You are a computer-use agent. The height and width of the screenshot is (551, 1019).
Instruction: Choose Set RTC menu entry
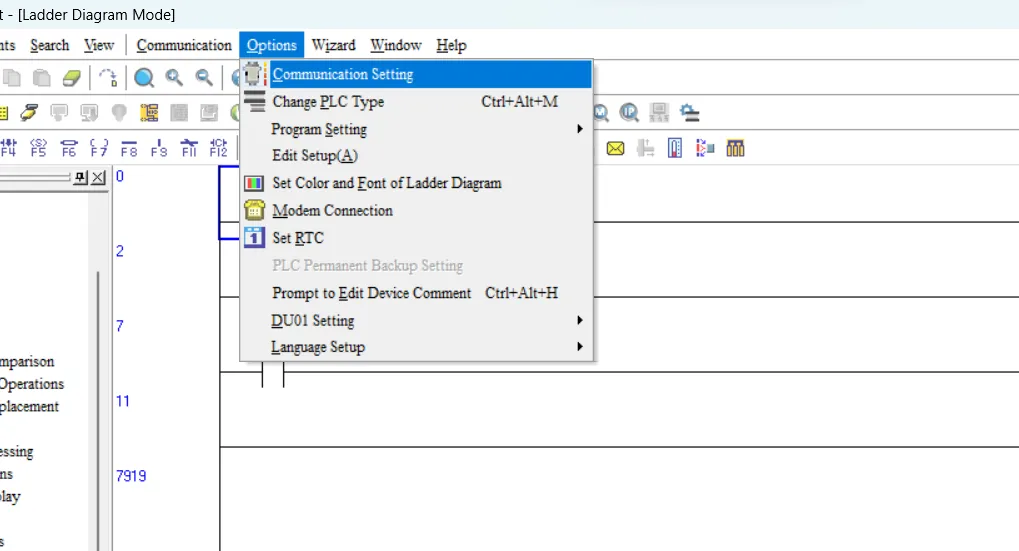pyautogui.click(x=416, y=238)
